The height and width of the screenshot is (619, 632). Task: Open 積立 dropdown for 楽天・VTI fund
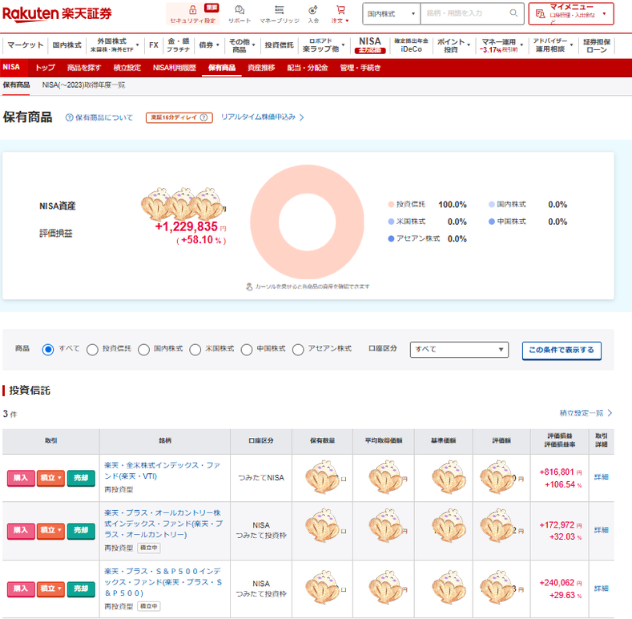[51, 478]
